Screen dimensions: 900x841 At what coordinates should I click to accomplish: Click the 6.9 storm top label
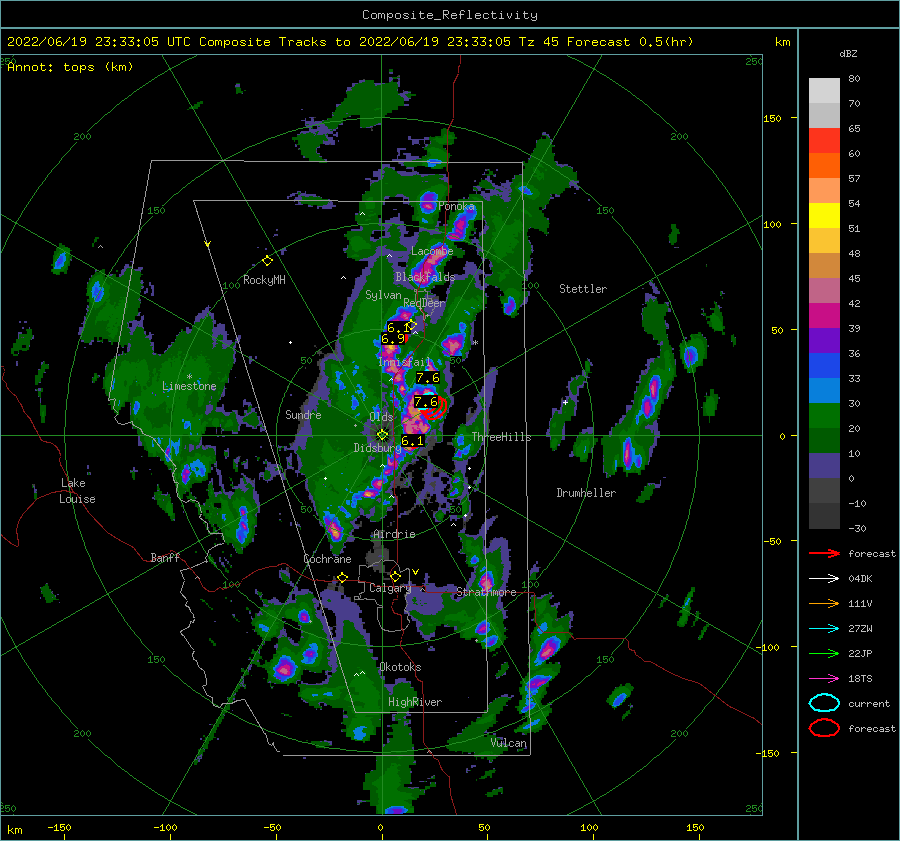tap(393, 339)
